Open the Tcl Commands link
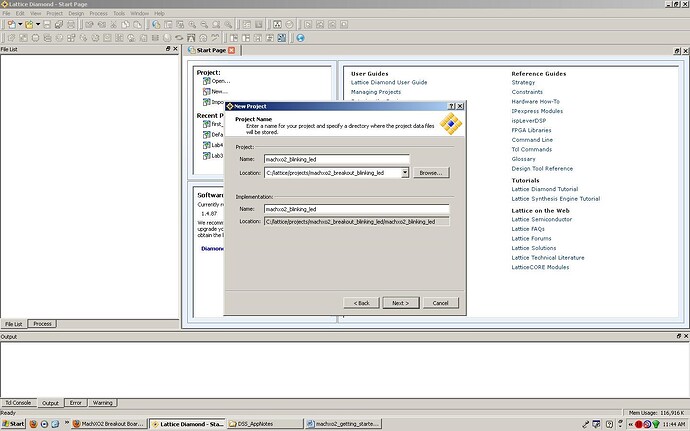Viewport: 690px width, 431px height. pyautogui.click(x=532, y=149)
